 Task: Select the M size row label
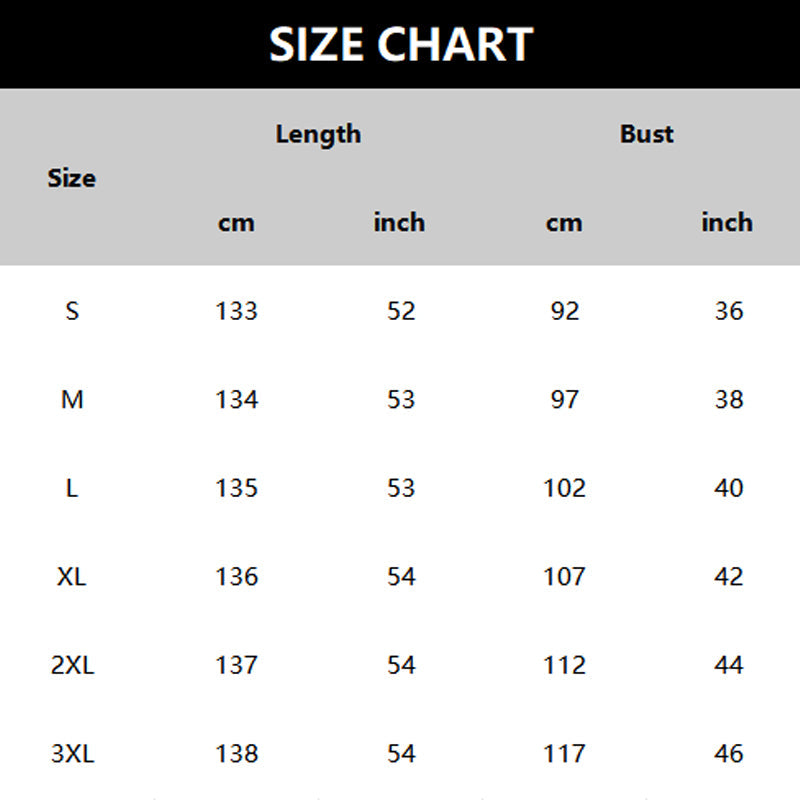[x=72, y=400]
